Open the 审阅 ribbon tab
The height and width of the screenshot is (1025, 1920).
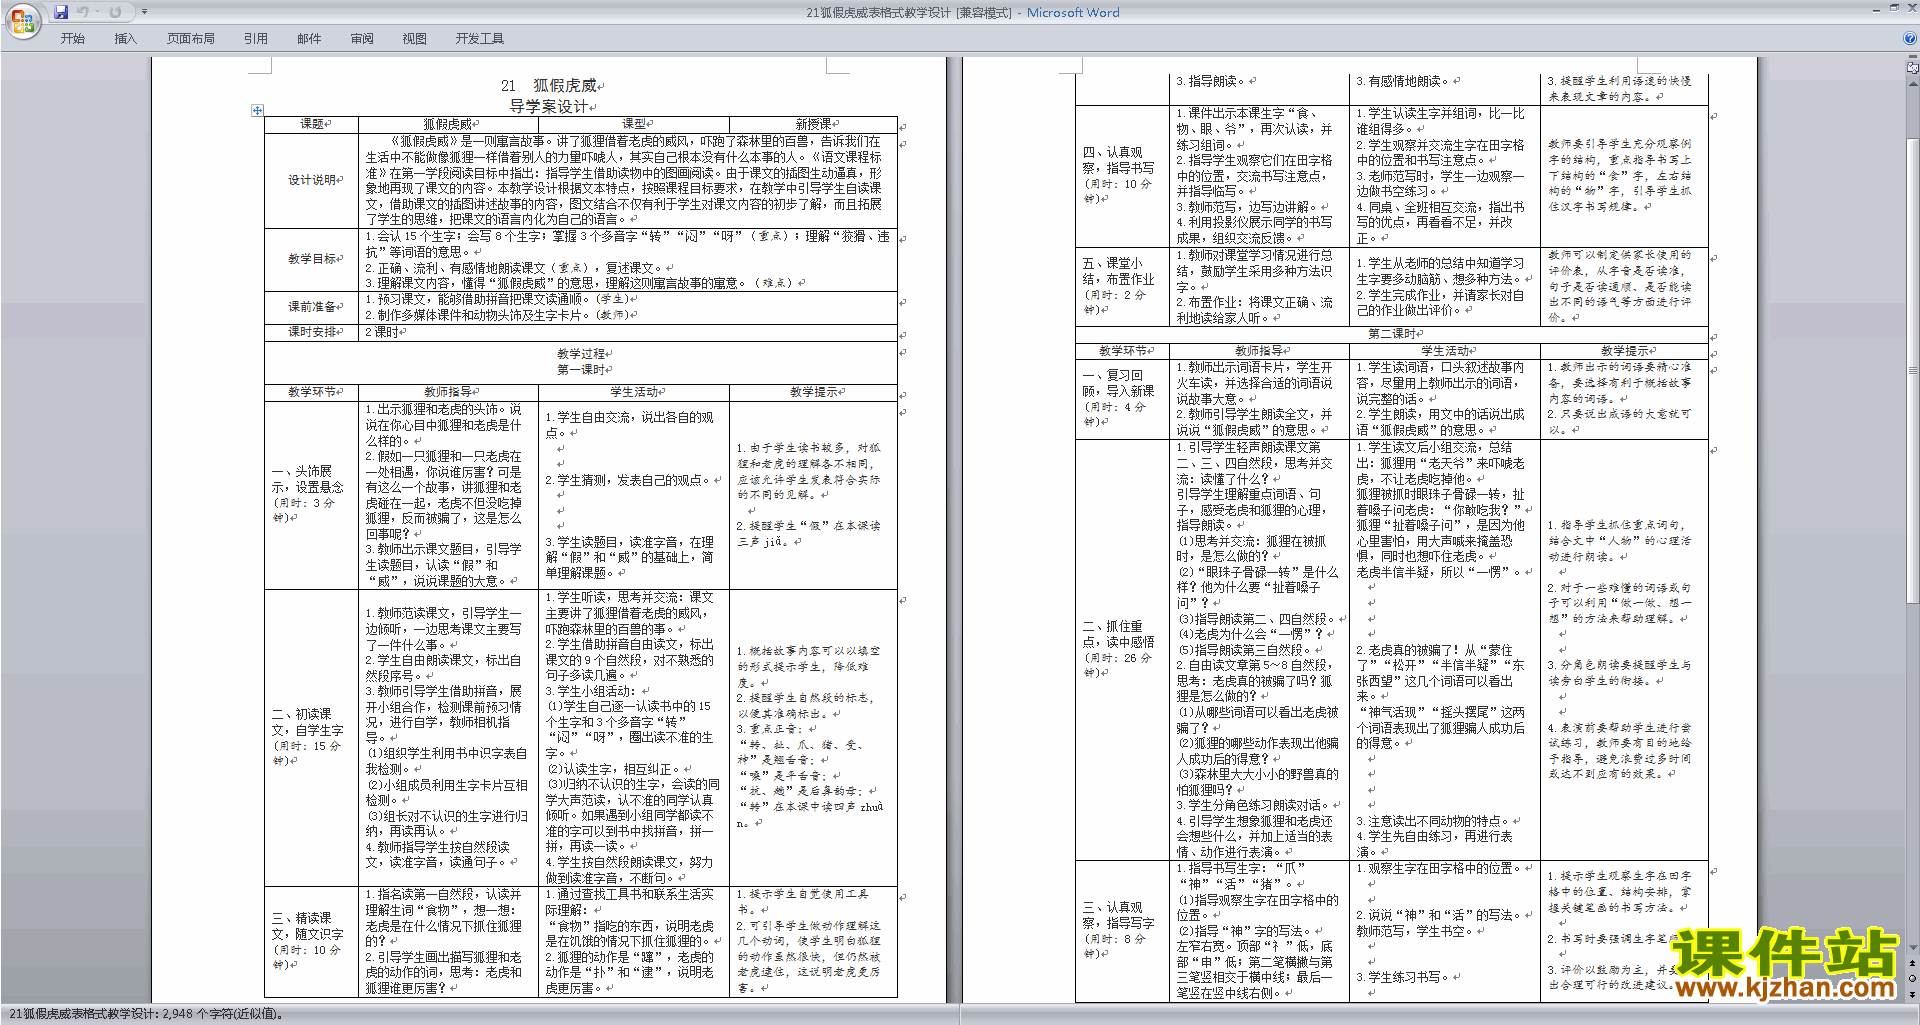tap(362, 38)
